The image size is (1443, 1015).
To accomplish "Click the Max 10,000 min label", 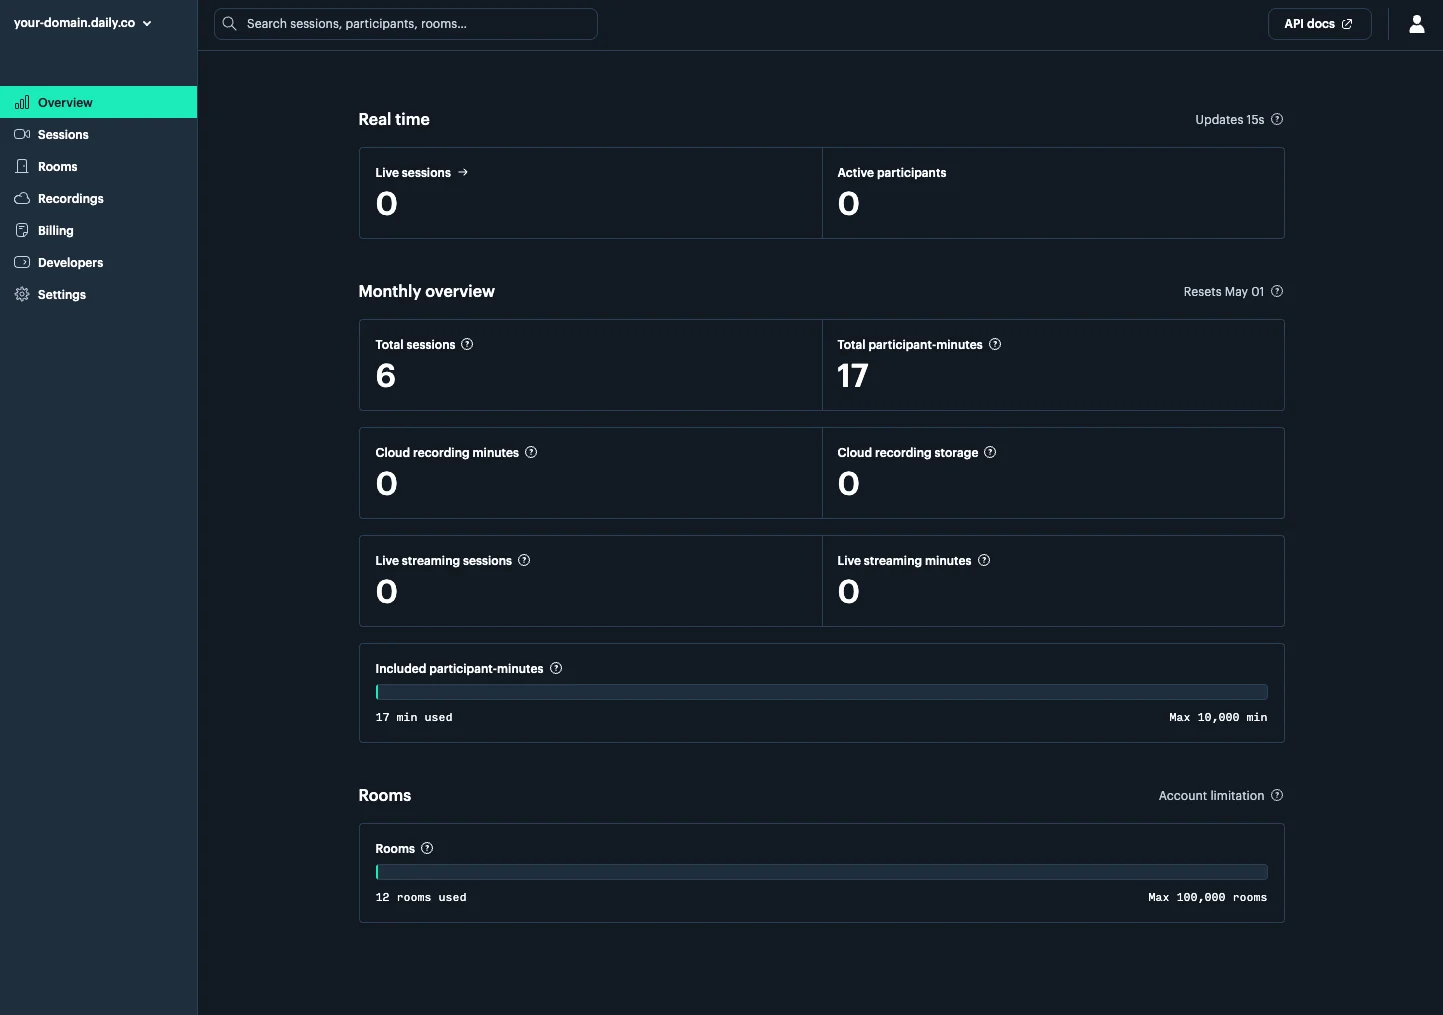I will coord(1218,717).
